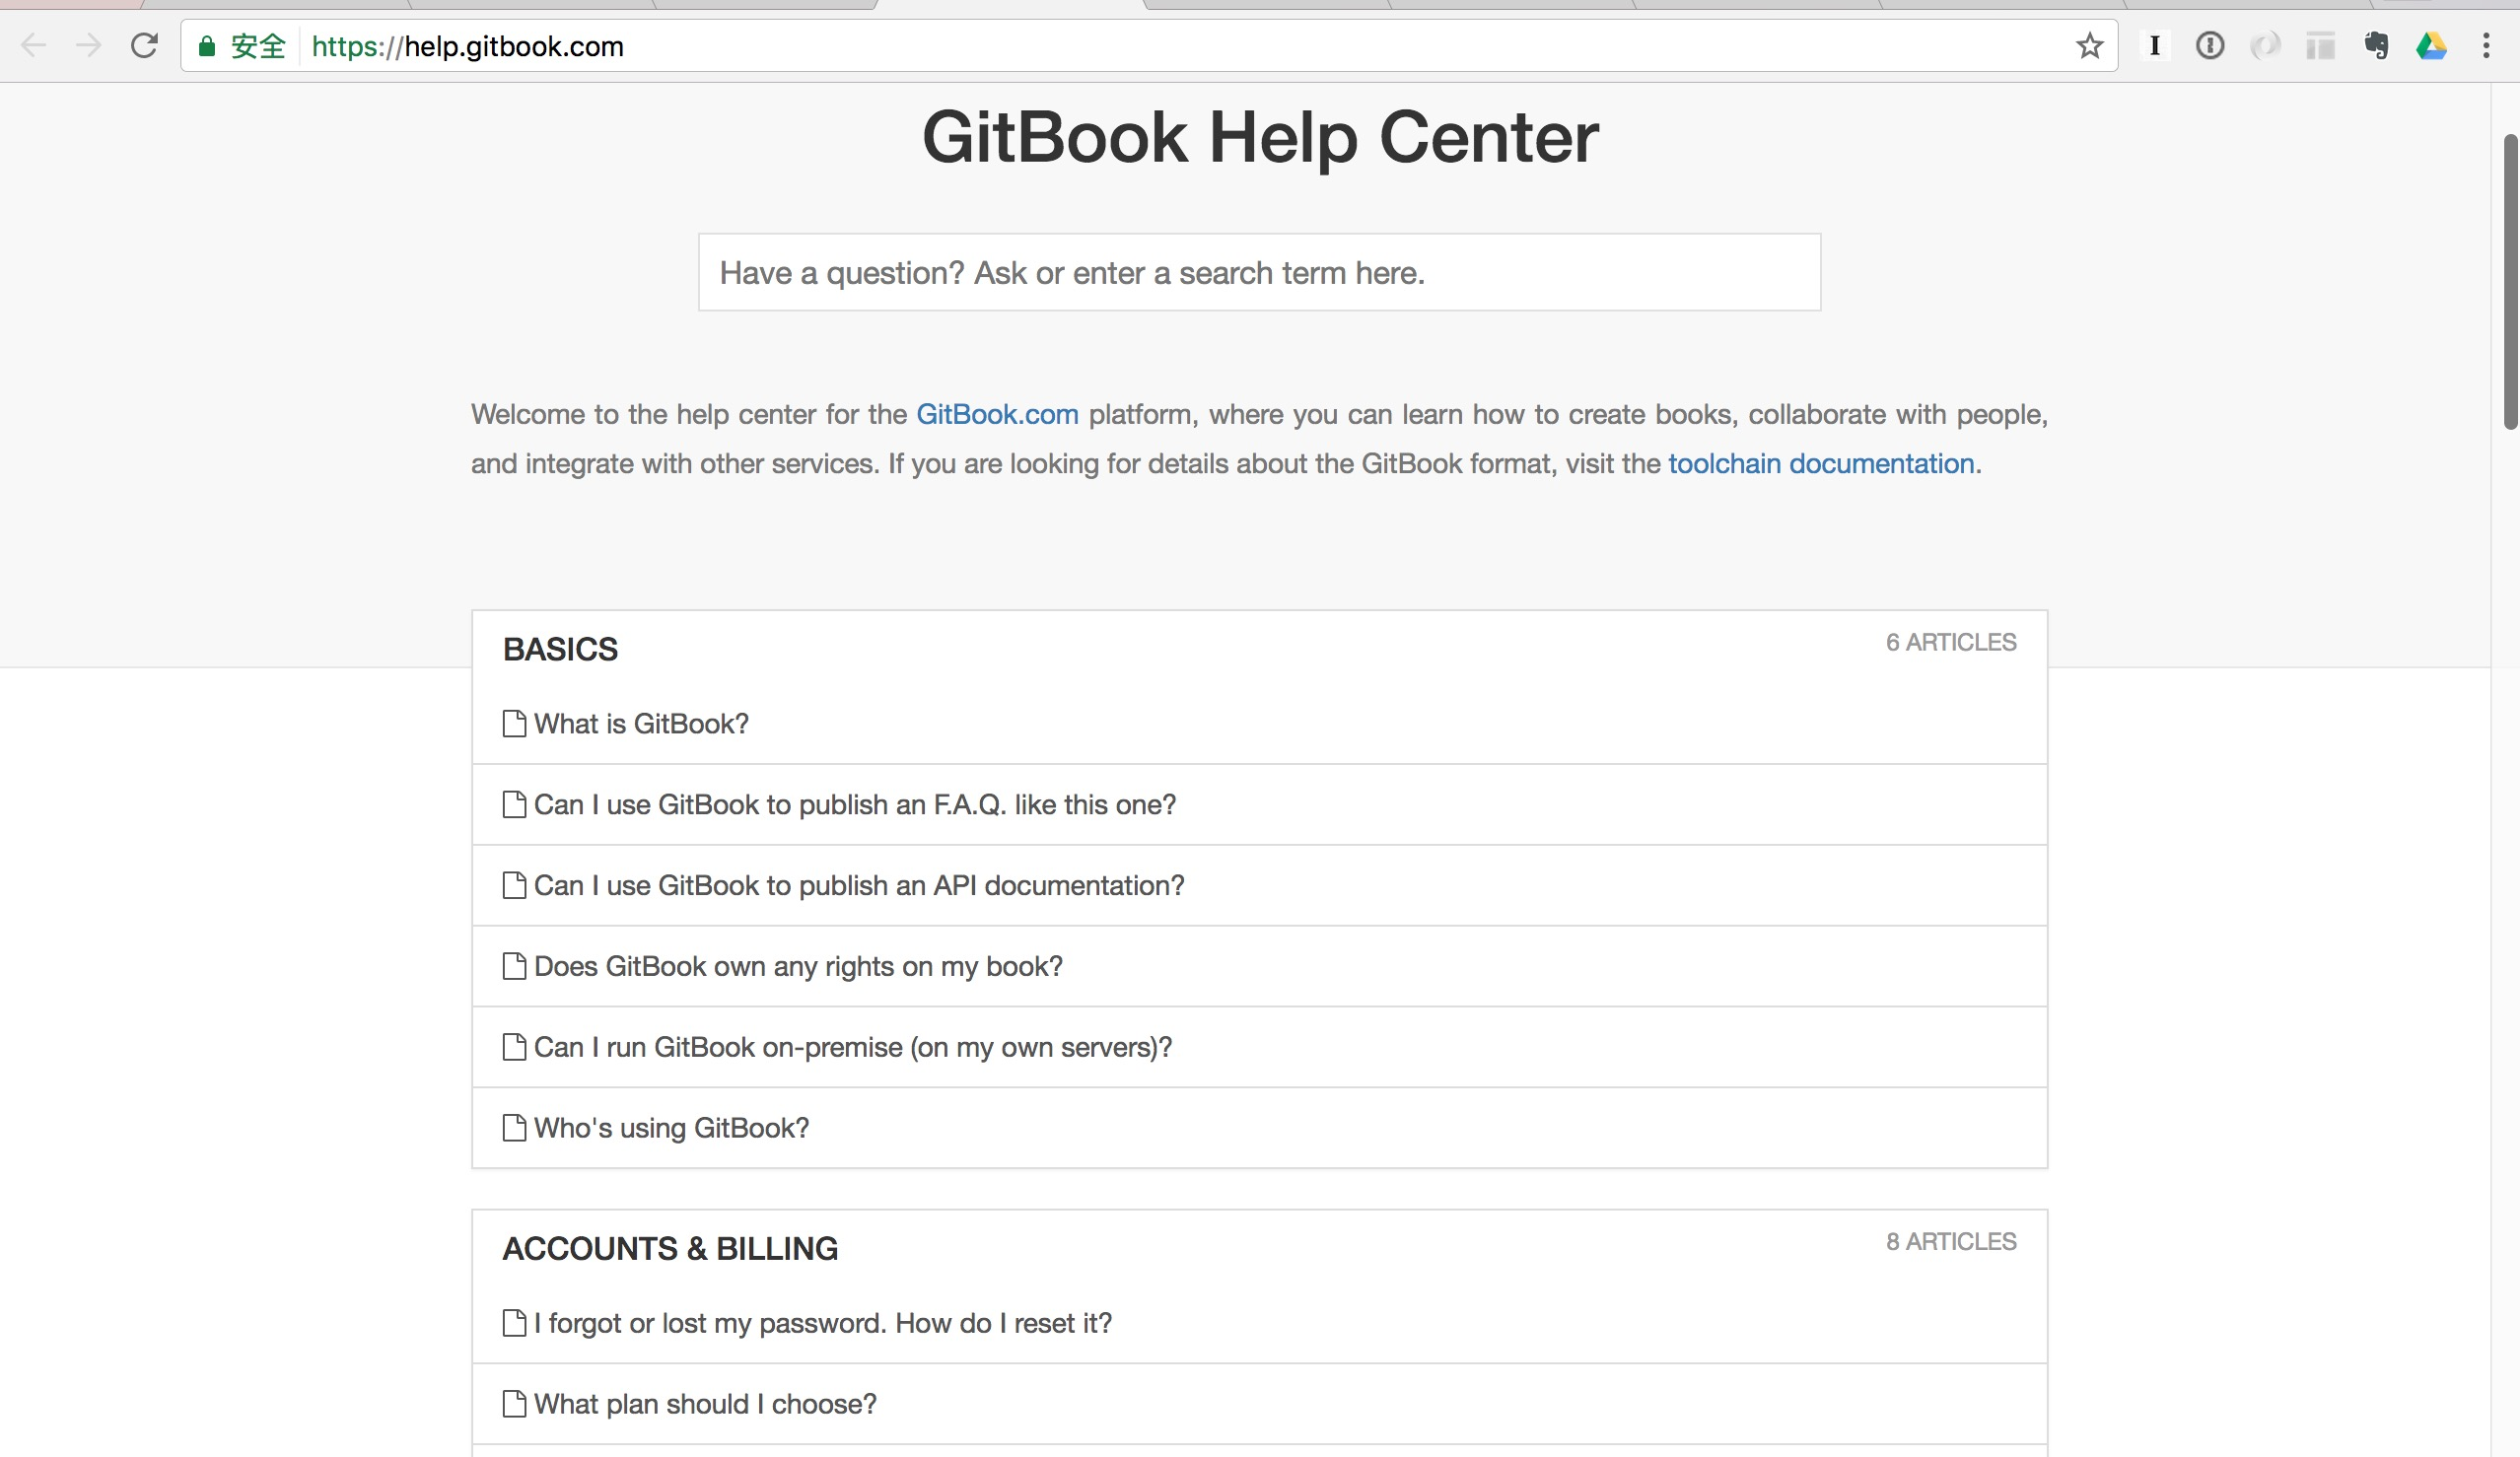
Task: Click the Instapaper extension icon
Action: (x=2155, y=46)
